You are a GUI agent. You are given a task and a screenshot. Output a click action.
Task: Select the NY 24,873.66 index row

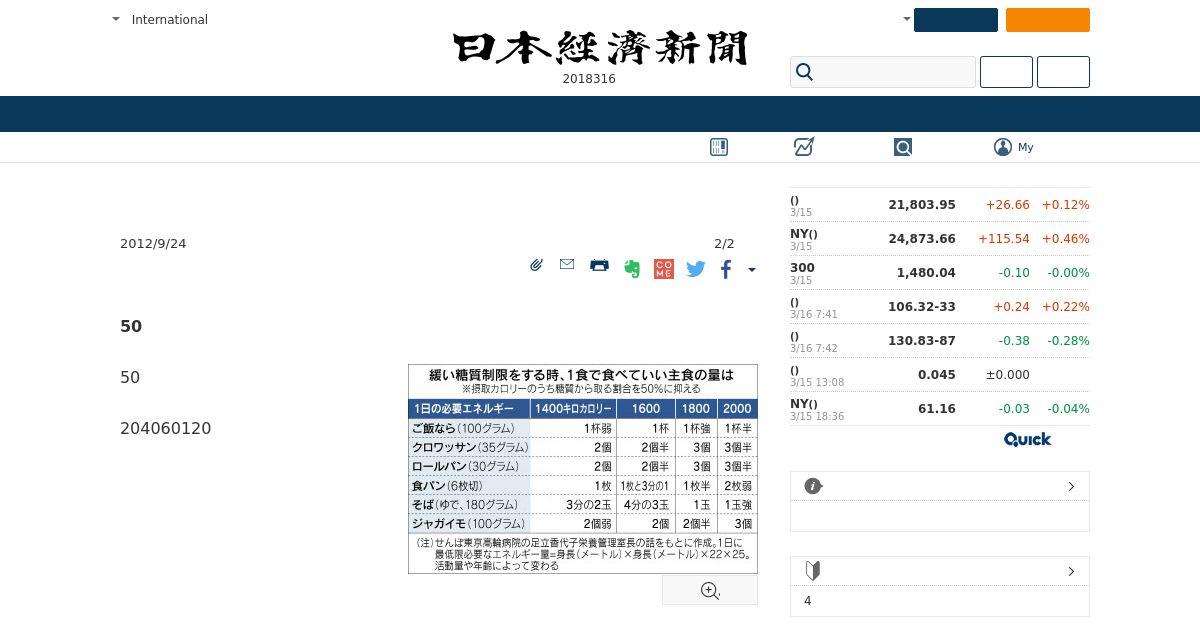940,239
